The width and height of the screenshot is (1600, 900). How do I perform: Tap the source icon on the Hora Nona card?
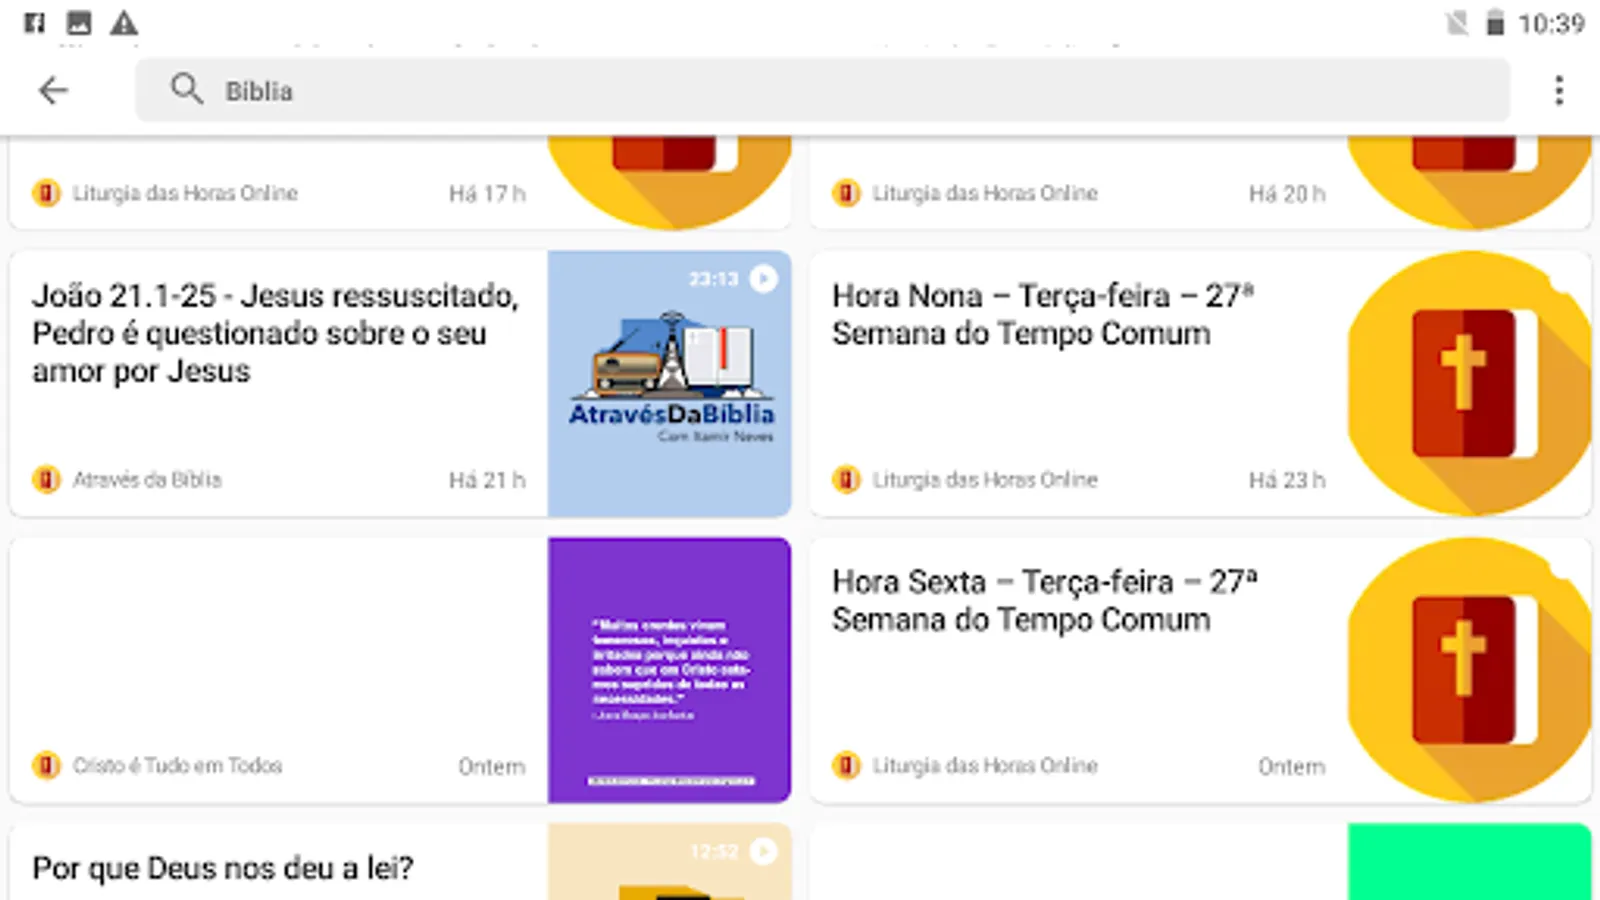click(846, 480)
